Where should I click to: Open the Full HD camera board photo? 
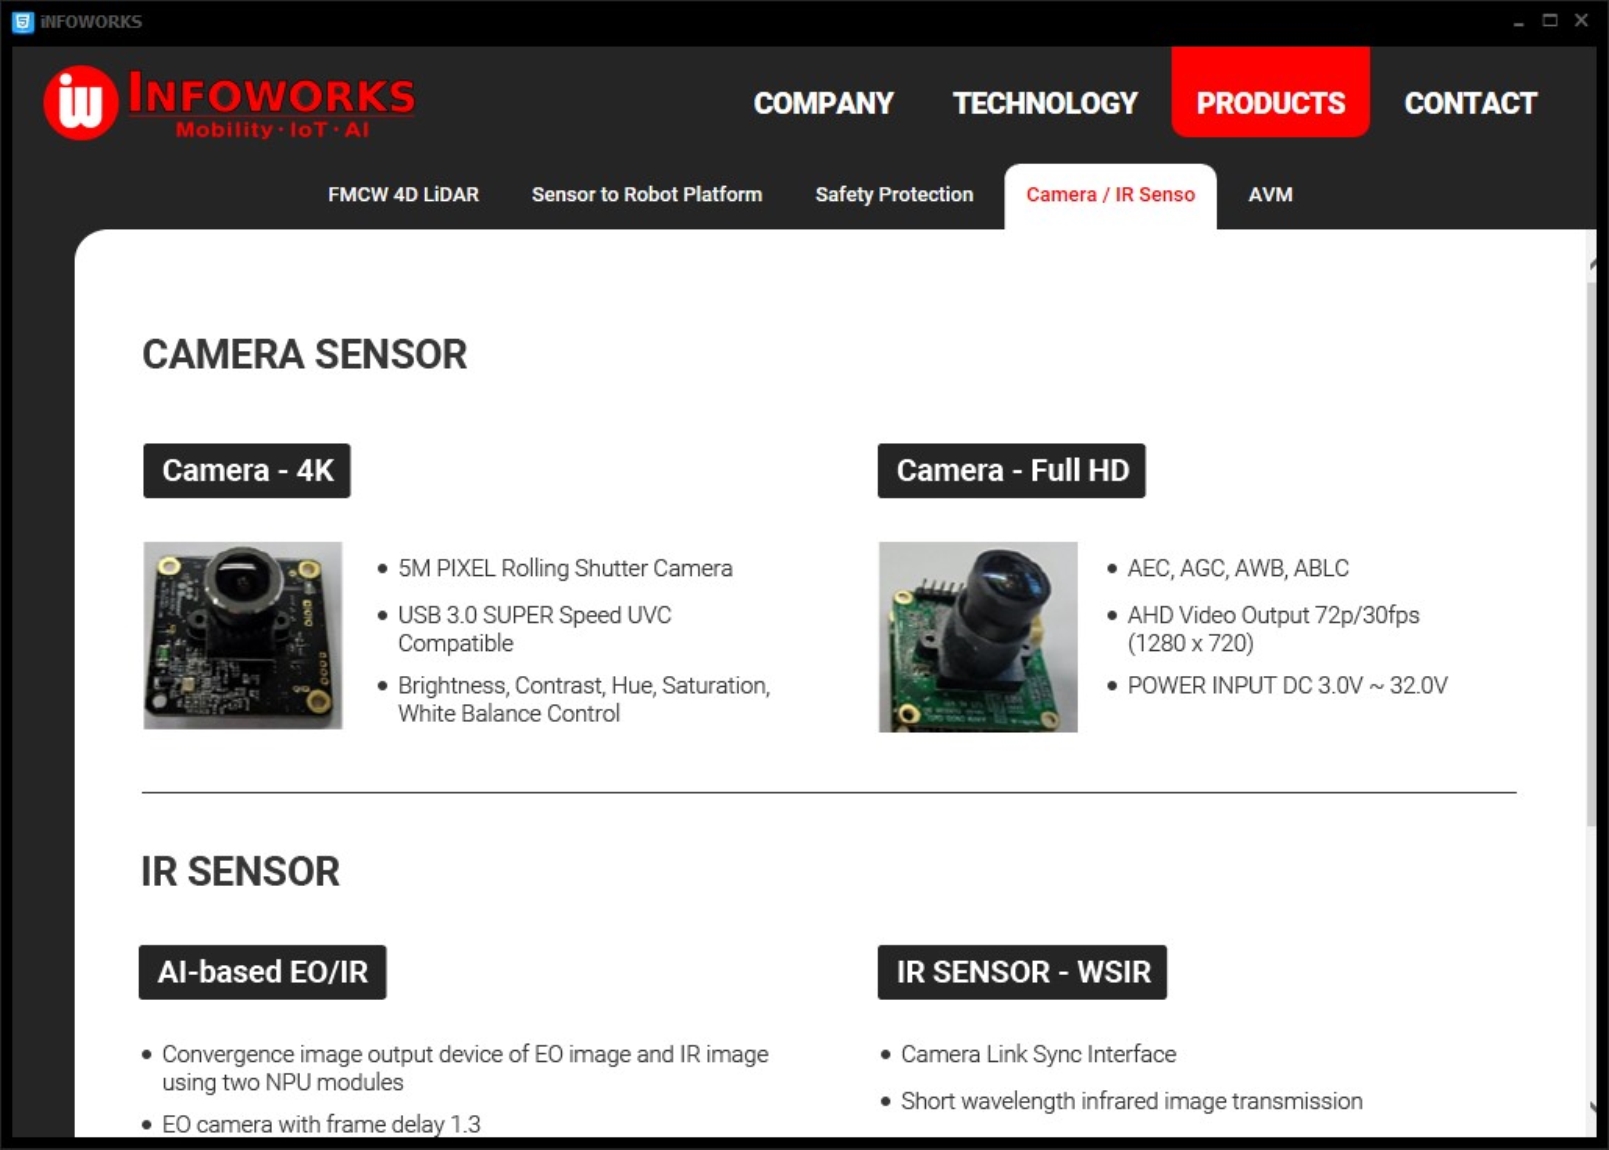[978, 637]
